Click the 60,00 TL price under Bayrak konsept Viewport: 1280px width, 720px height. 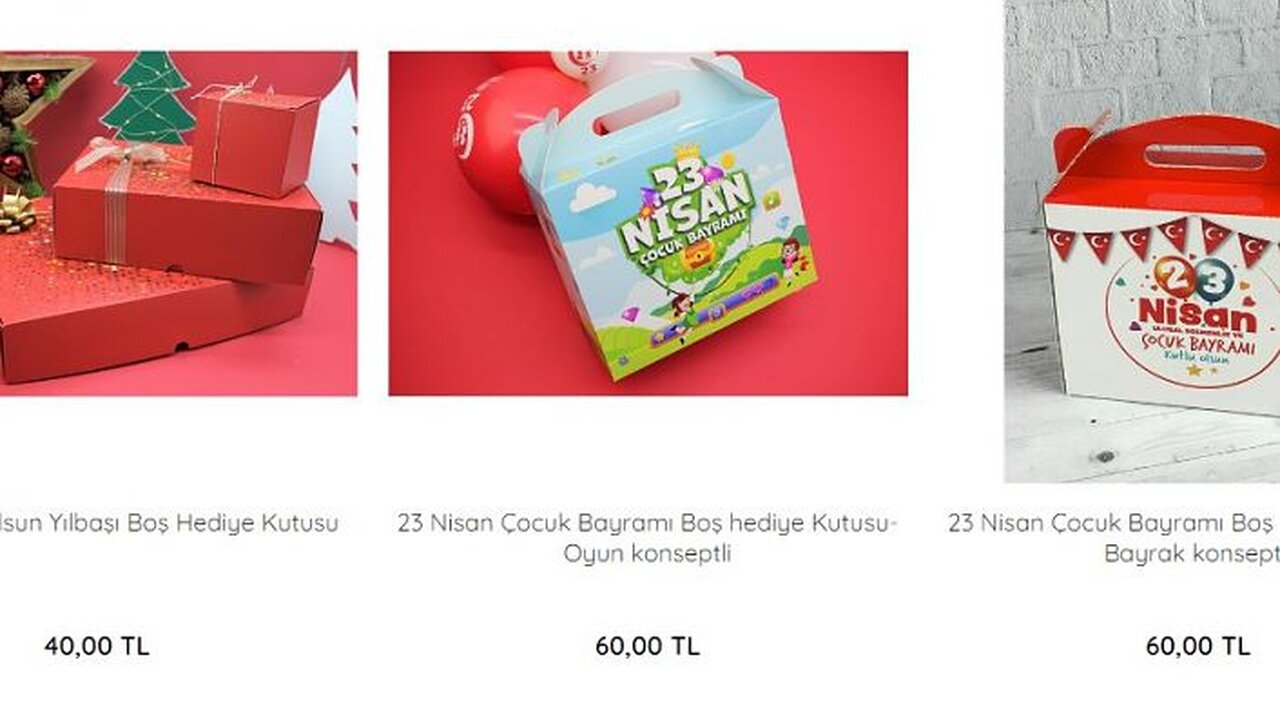pos(1198,646)
